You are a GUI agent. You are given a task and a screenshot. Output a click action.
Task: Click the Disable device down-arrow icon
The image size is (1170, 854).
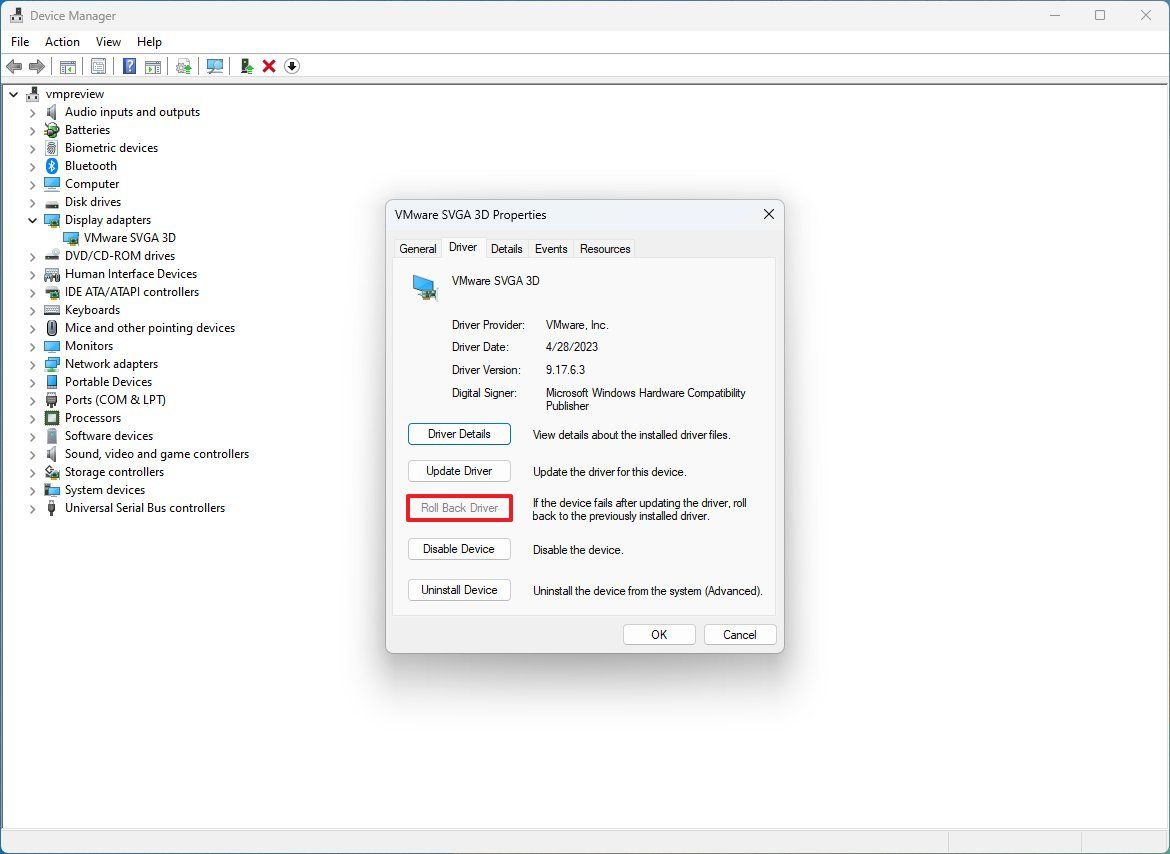pyautogui.click(x=292, y=66)
